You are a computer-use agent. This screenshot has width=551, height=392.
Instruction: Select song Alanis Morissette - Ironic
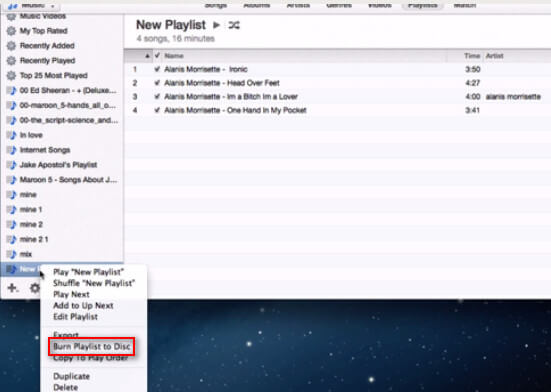pyautogui.click(x=206, y=69)
